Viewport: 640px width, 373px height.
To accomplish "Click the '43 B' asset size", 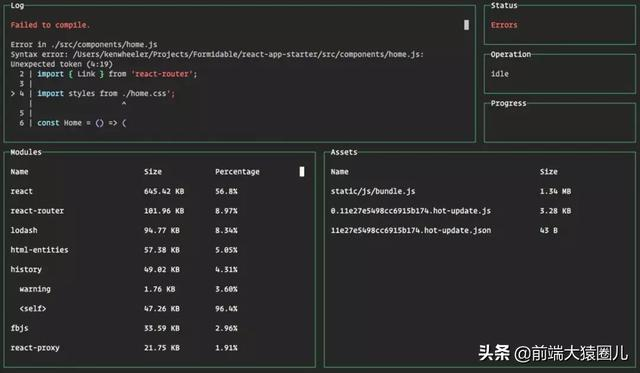I will point(549,231).
